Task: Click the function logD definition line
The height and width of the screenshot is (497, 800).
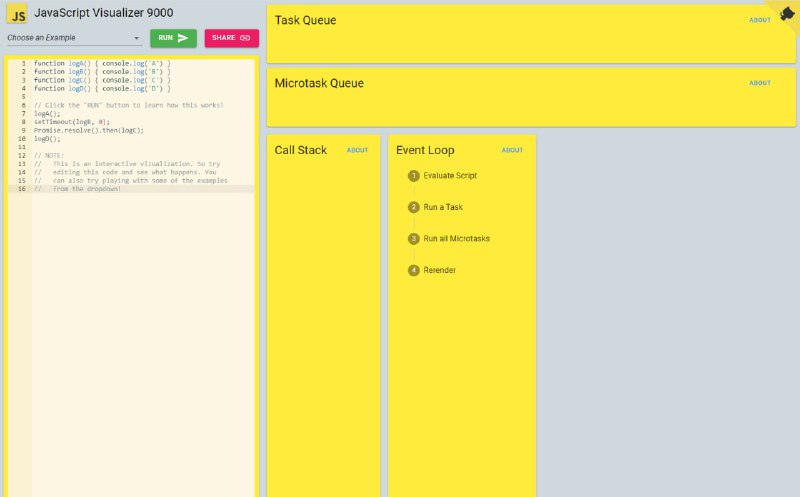Action: pyautogui.click(x=100, y=89)
